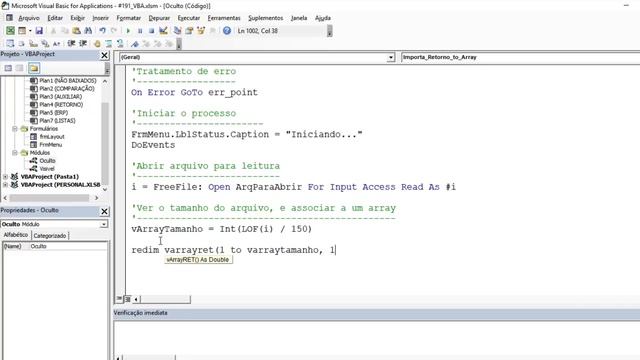The height and width of the screenshot is (360, 640).
Task: Click the (Name) property value Oculto field
Action: [x=68, y=246]
